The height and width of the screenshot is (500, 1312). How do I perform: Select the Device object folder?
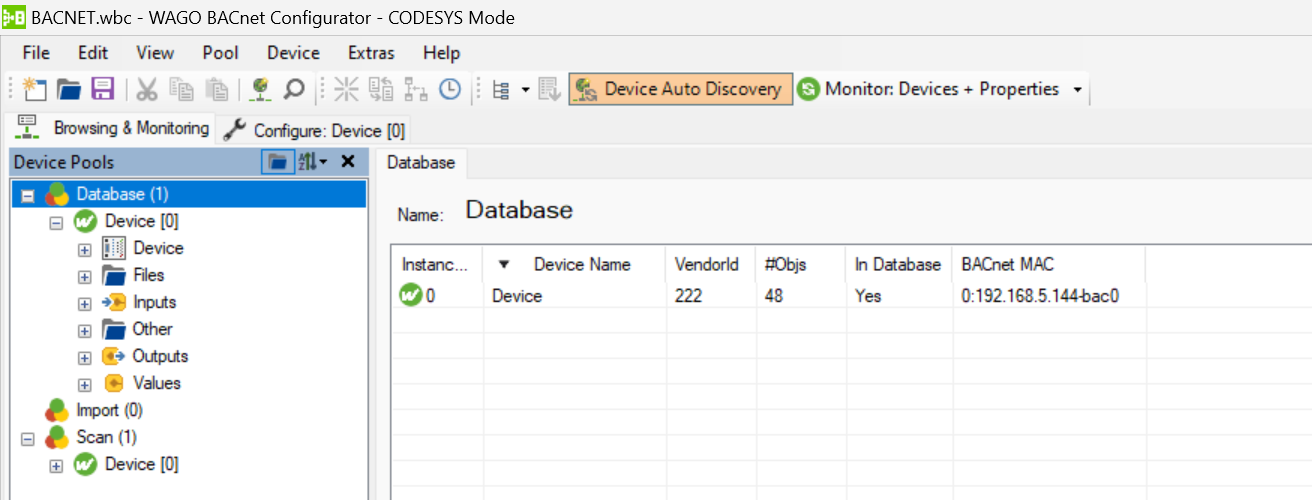point(158,248)
